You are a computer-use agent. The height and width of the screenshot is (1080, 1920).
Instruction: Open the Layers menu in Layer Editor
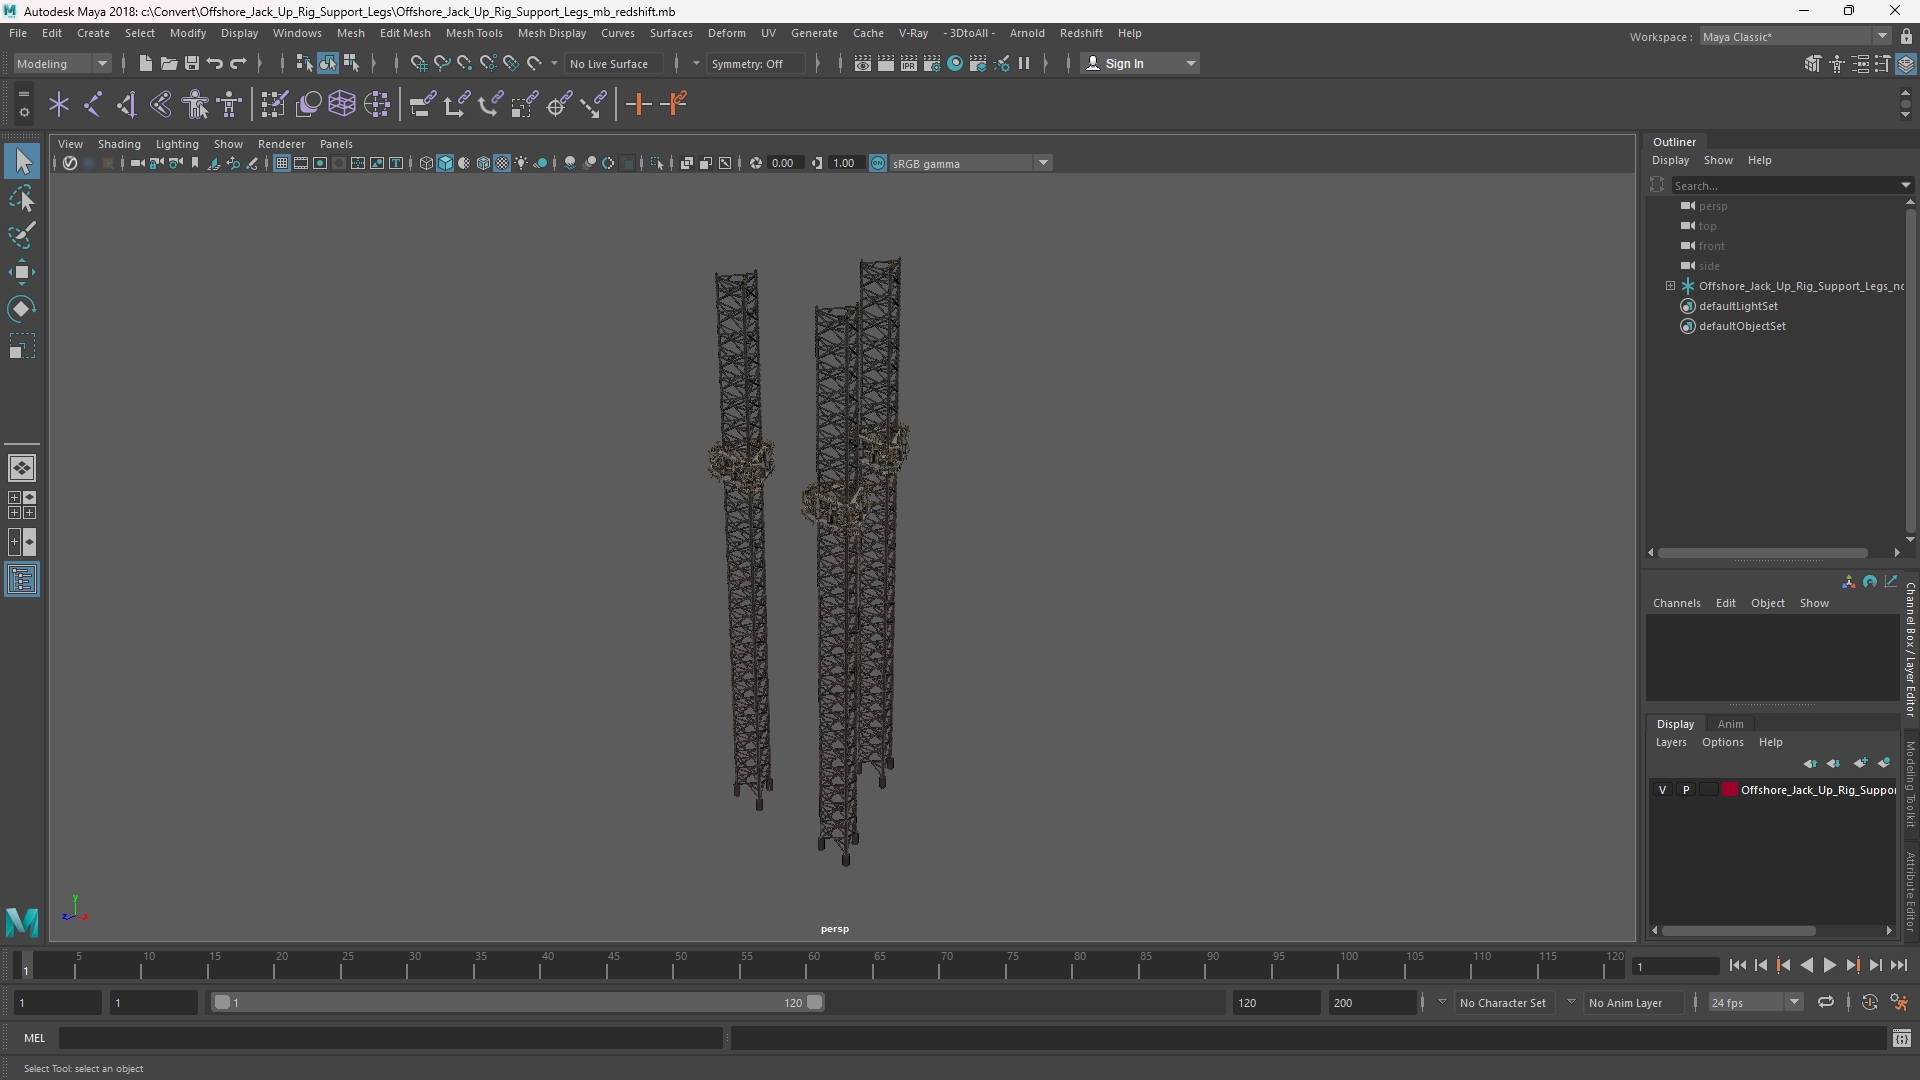1670,742
